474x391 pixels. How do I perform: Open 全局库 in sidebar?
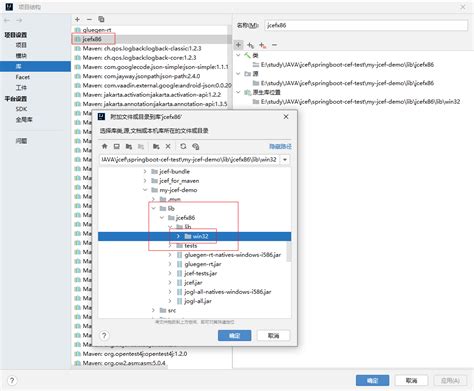coord(24,120)
